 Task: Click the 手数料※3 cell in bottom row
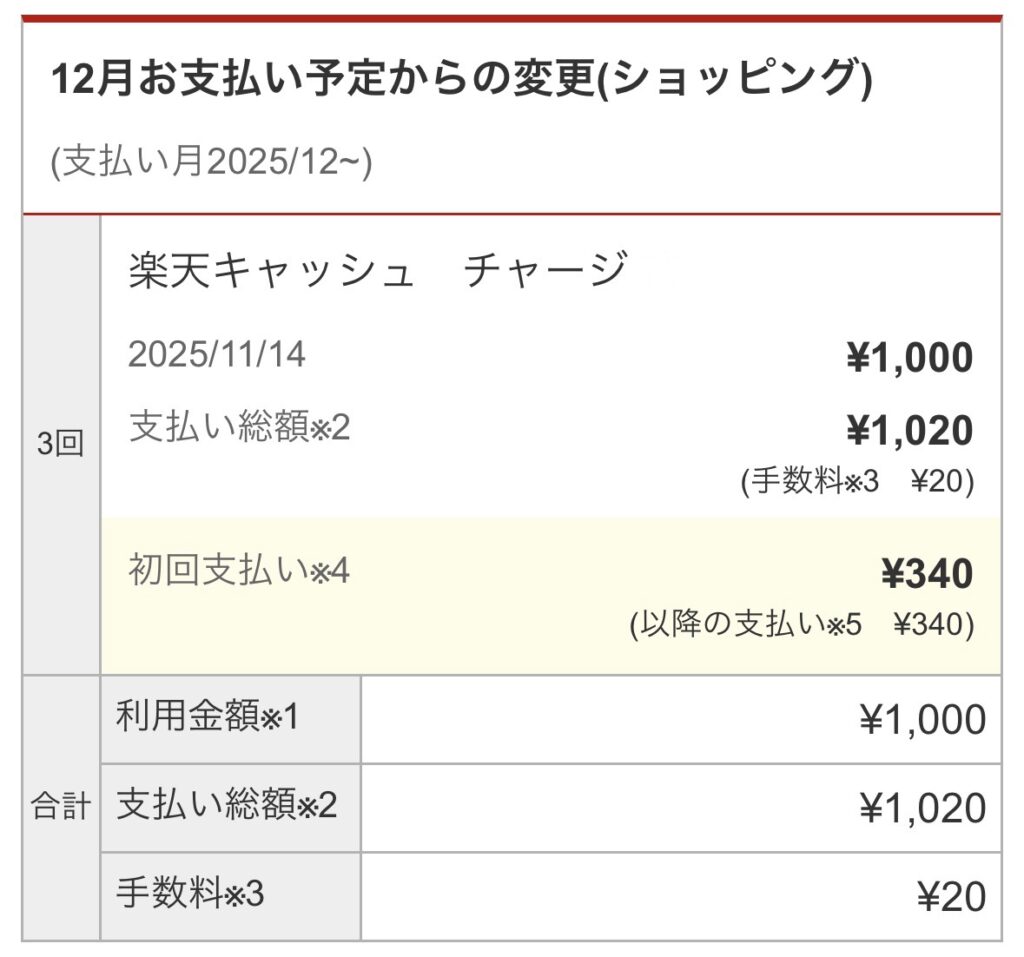pos(190,893)
